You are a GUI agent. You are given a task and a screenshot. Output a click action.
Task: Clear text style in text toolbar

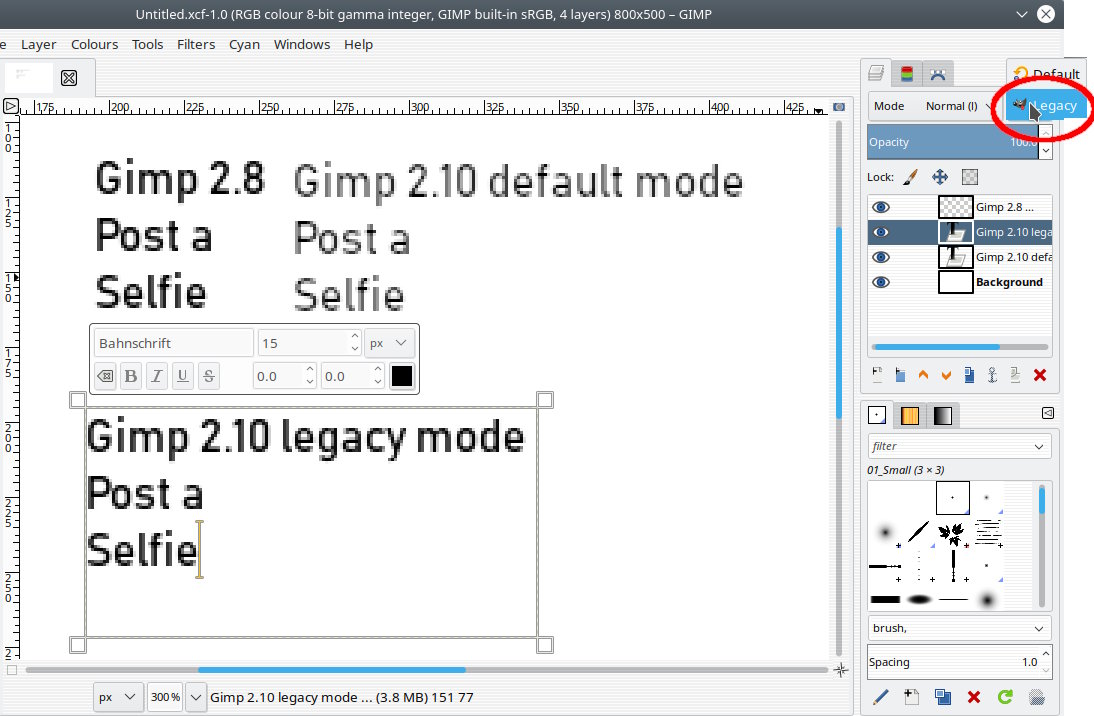pyautogui.click(x=105, y=376)
